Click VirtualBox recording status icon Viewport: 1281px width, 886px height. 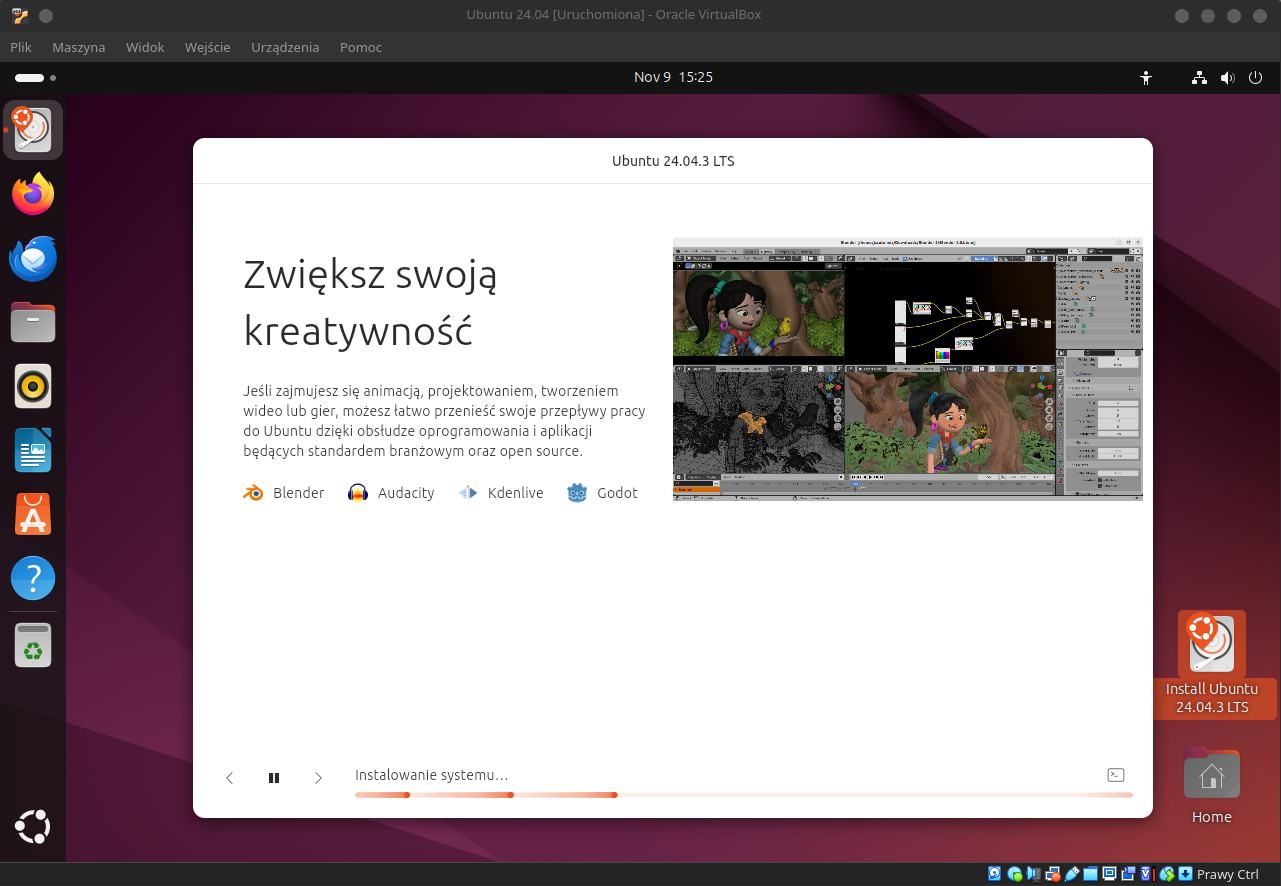(1128, 874)
